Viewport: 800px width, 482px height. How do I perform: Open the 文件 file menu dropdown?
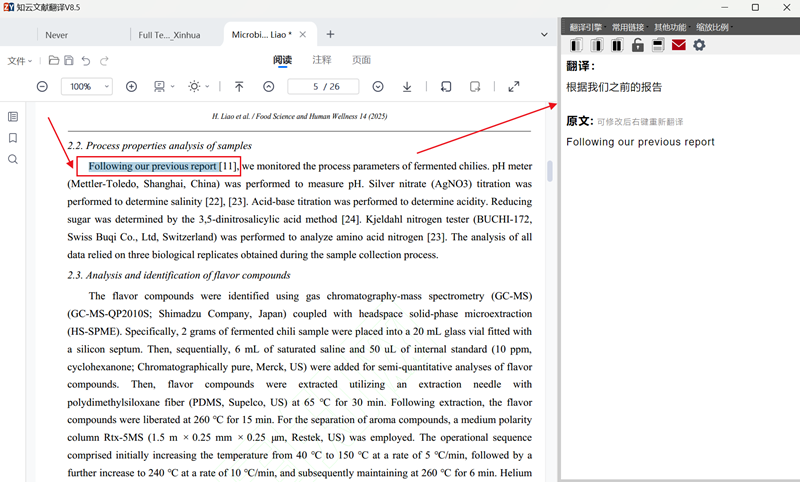[20, 61]
